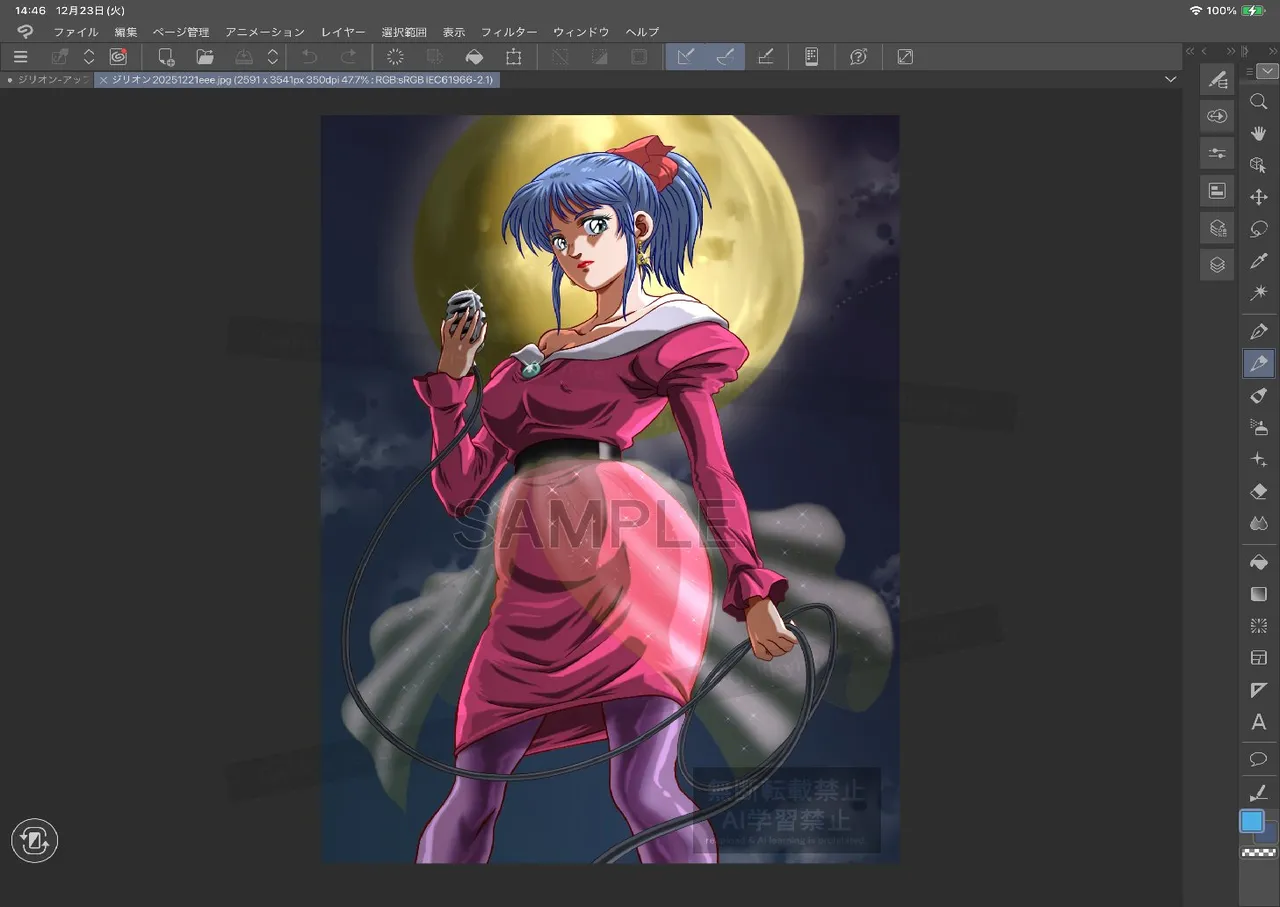Open the ウィンドウ menu
The width and height of the screenshot is (1280, 907).
pyautogui.click(x=581, y=32)
